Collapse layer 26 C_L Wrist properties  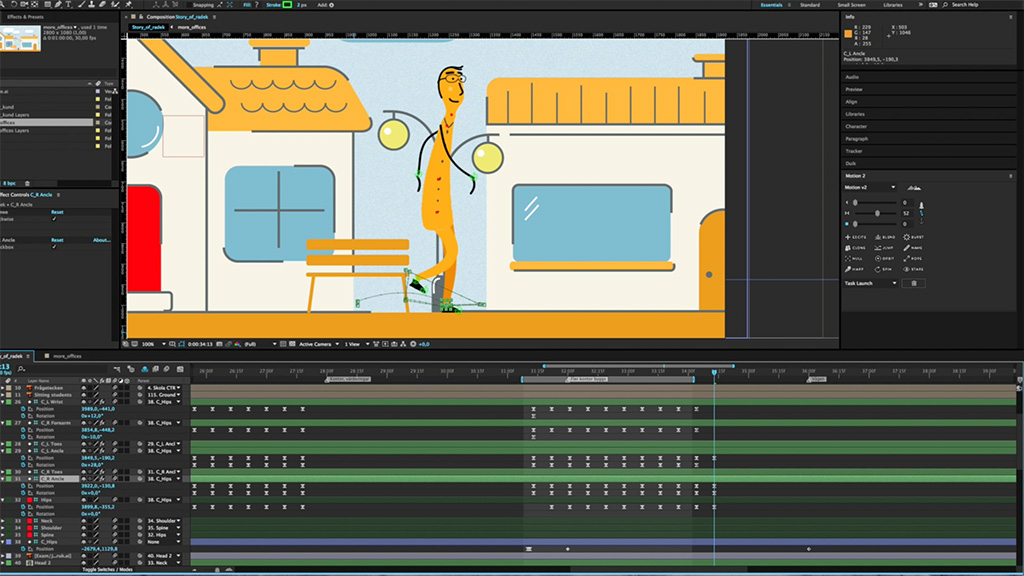tap(3, 402)
